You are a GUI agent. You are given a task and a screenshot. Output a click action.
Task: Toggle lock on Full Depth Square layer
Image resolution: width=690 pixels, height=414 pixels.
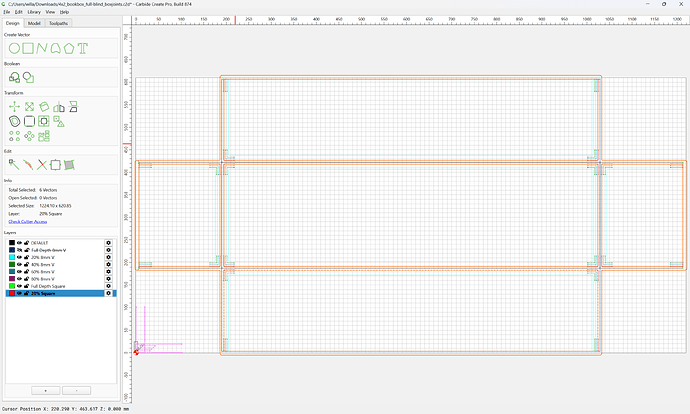pyautogui.click(x=26, y=286)
